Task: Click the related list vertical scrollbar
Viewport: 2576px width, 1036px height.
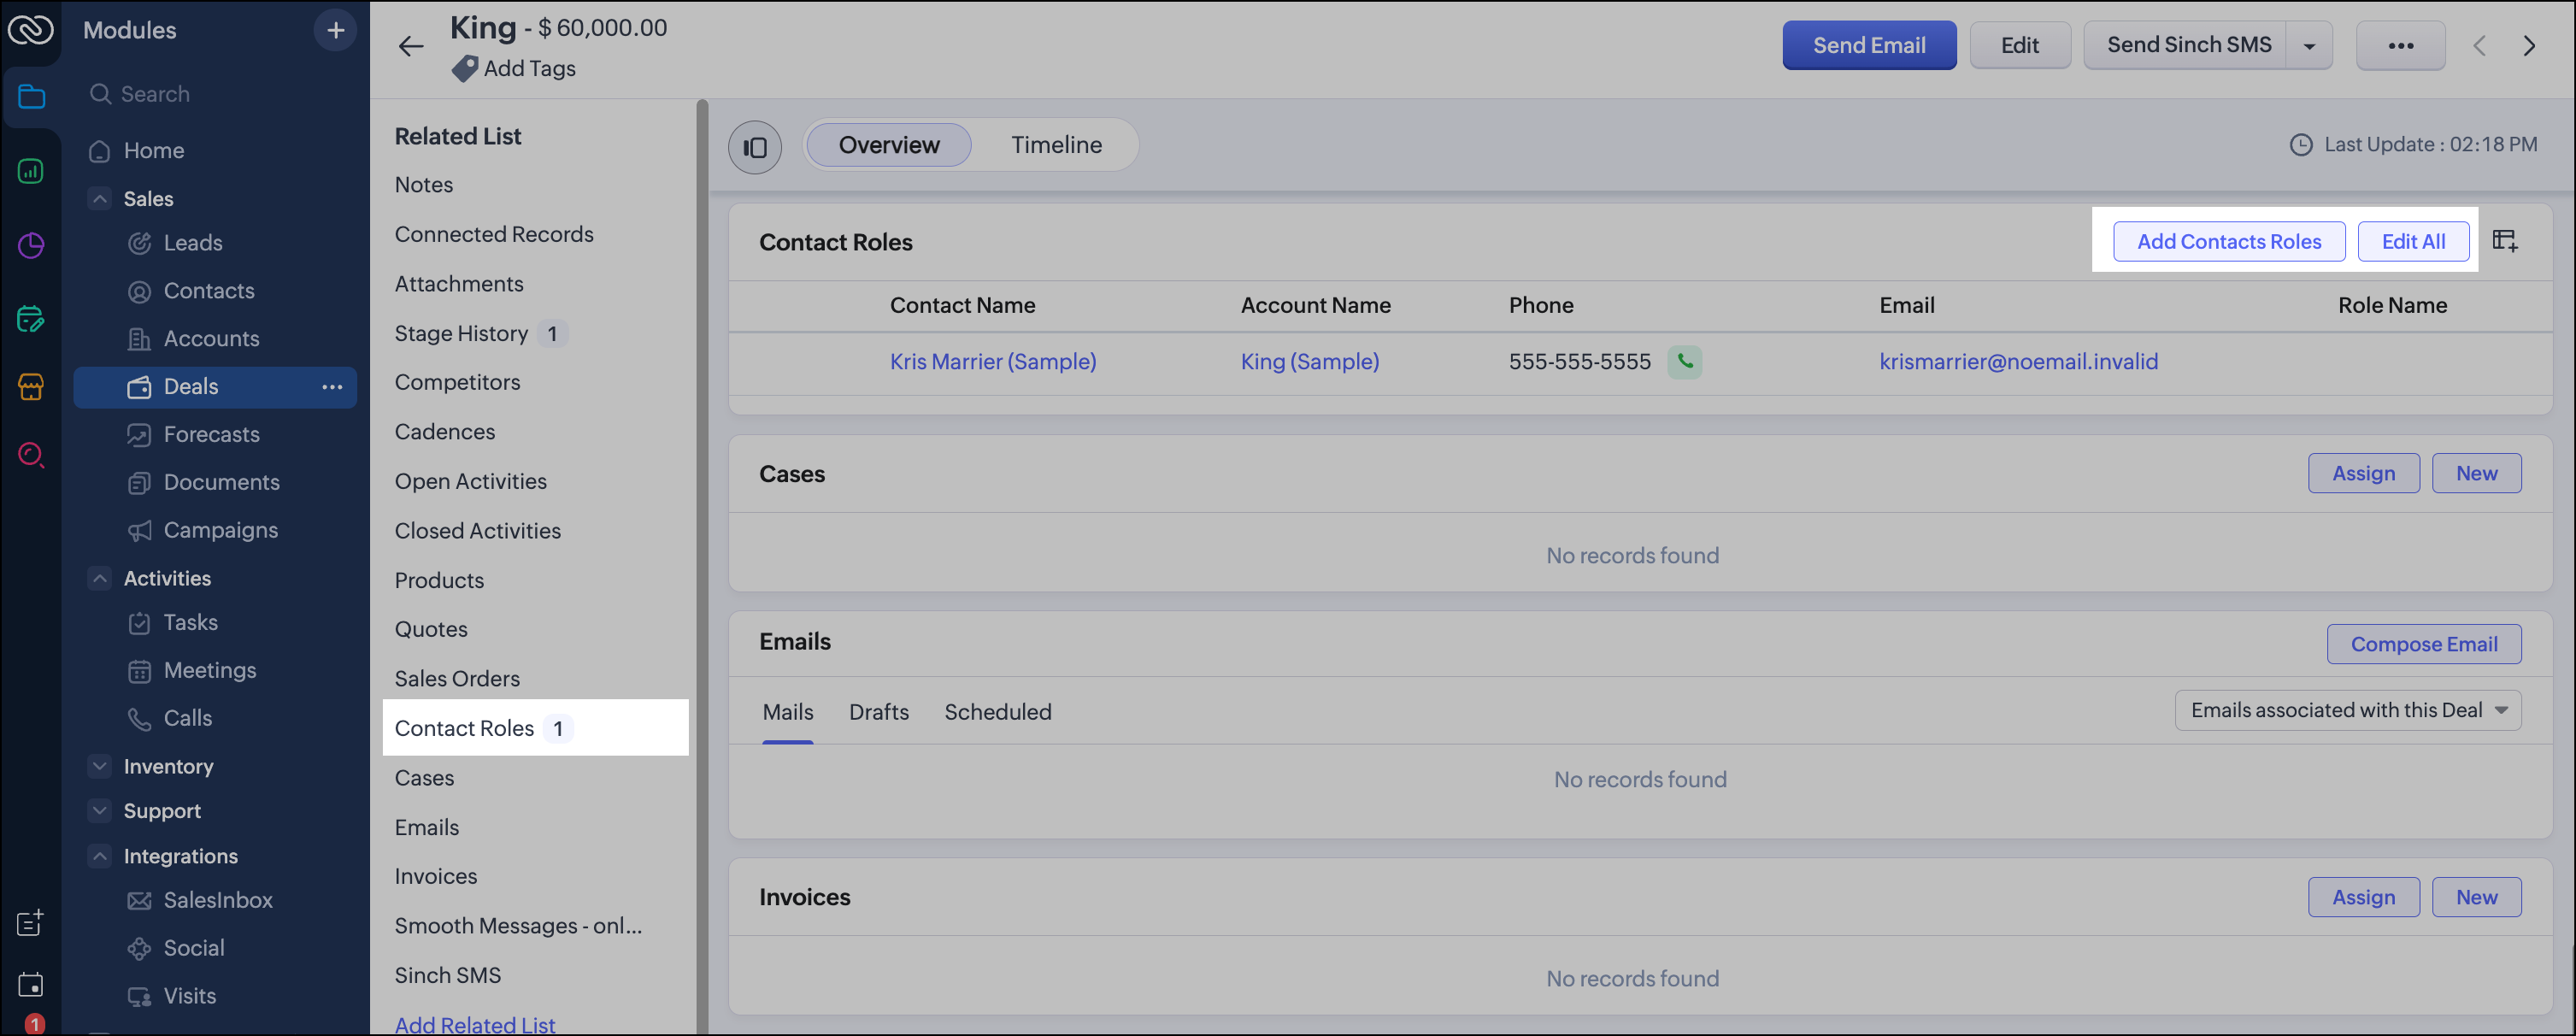Action: (702, 566)
